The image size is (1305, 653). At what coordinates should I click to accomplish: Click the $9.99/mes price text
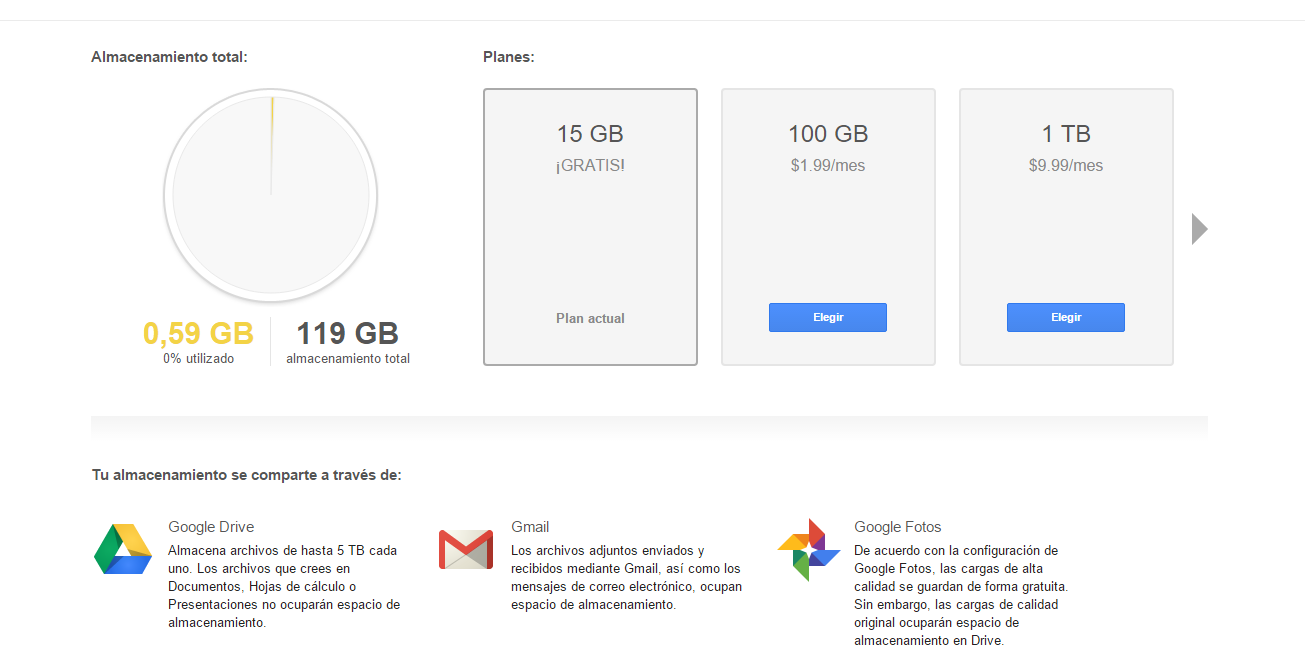(1065, 166)
